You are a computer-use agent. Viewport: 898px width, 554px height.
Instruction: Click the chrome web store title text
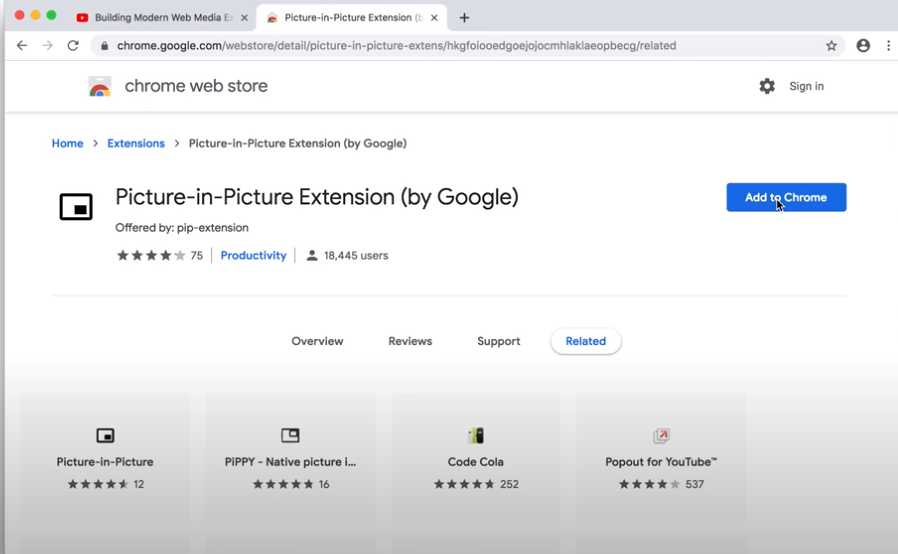[196, 86]
